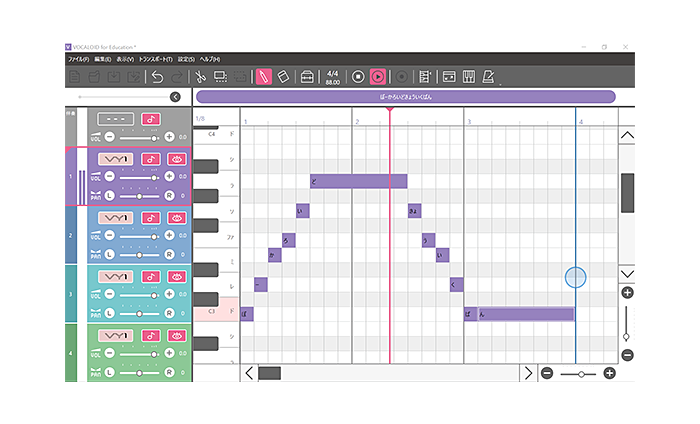Move piano roll up with up chevron
Screen dimensions: 700x424
pyautogui.click(x=627, y=135)
